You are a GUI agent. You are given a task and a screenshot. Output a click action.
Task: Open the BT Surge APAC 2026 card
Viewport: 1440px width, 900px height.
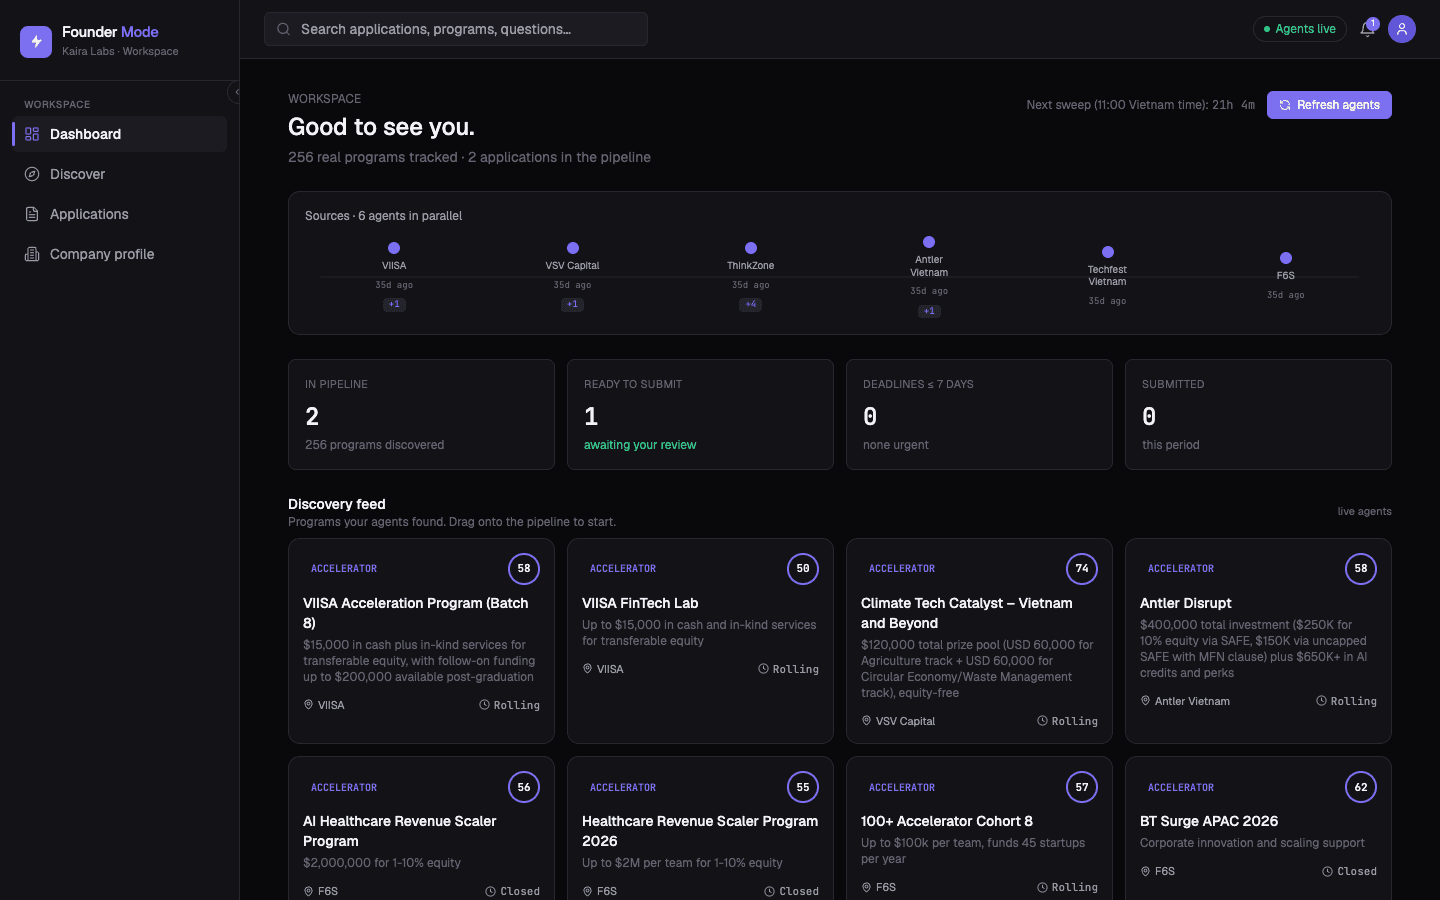(x=1258, y=829)
